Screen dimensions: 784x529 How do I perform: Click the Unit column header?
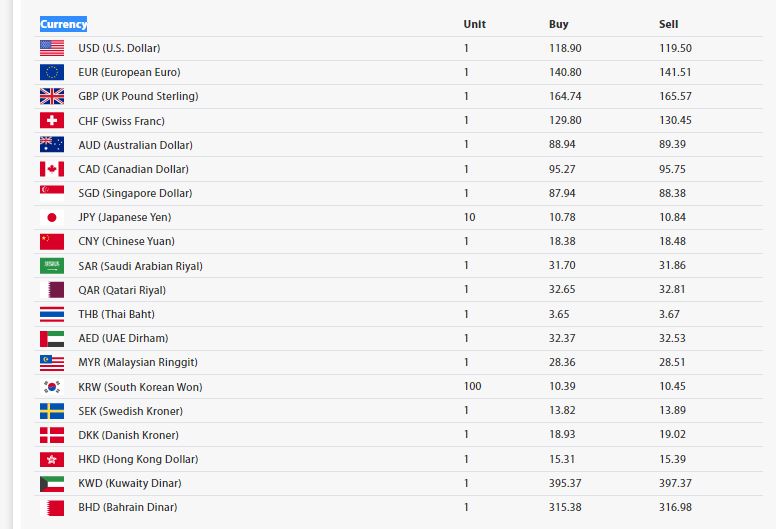(x=474, y=24)
